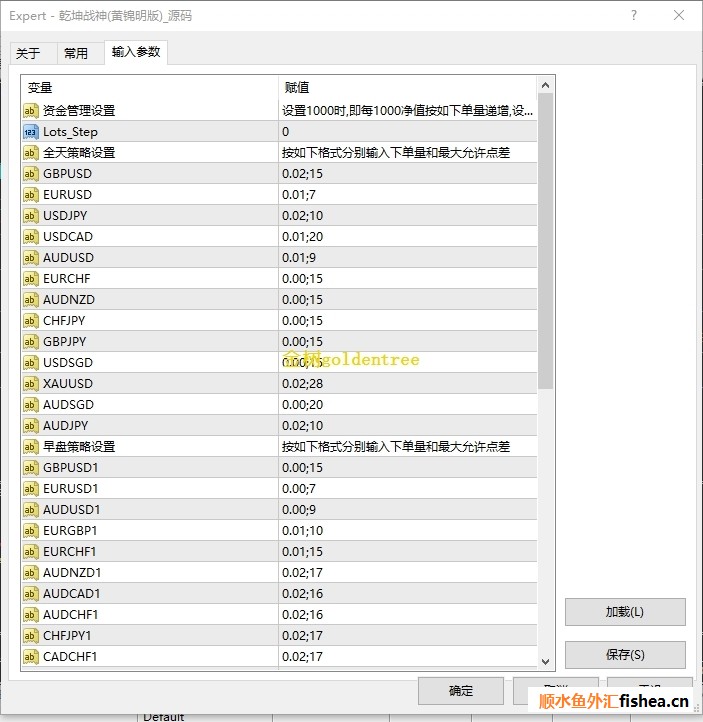Click the icon beside AUDNZD1 variable

(31, 573)
